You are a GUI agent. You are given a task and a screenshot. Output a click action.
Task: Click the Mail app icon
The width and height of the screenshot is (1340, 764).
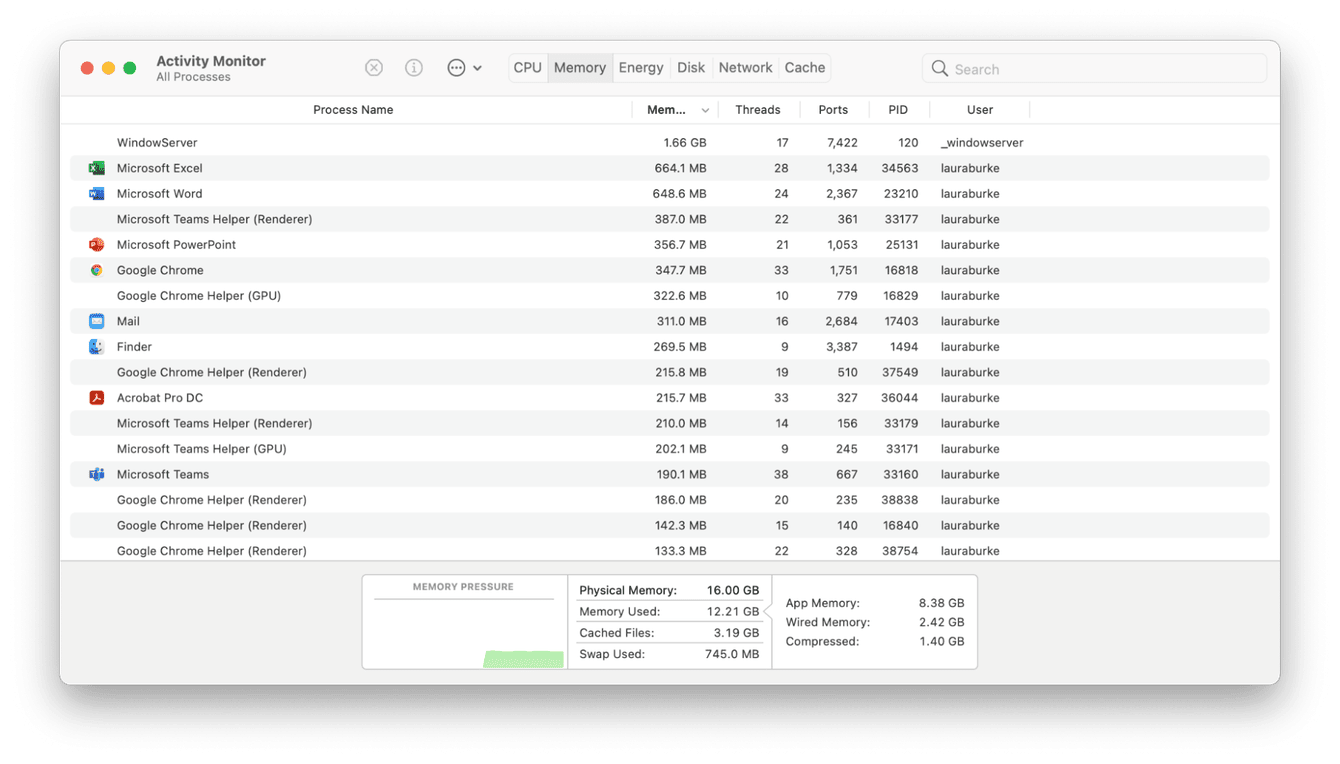coord(96,321)
